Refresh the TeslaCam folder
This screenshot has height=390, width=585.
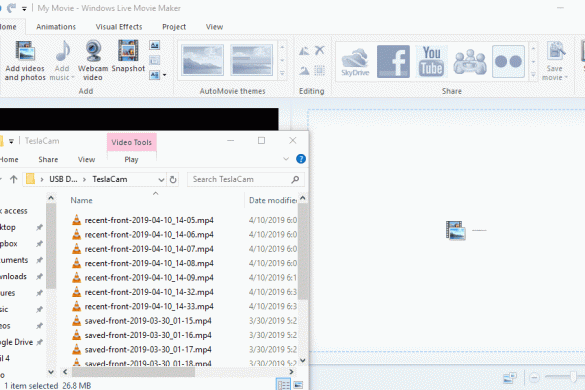pos(173,180)
